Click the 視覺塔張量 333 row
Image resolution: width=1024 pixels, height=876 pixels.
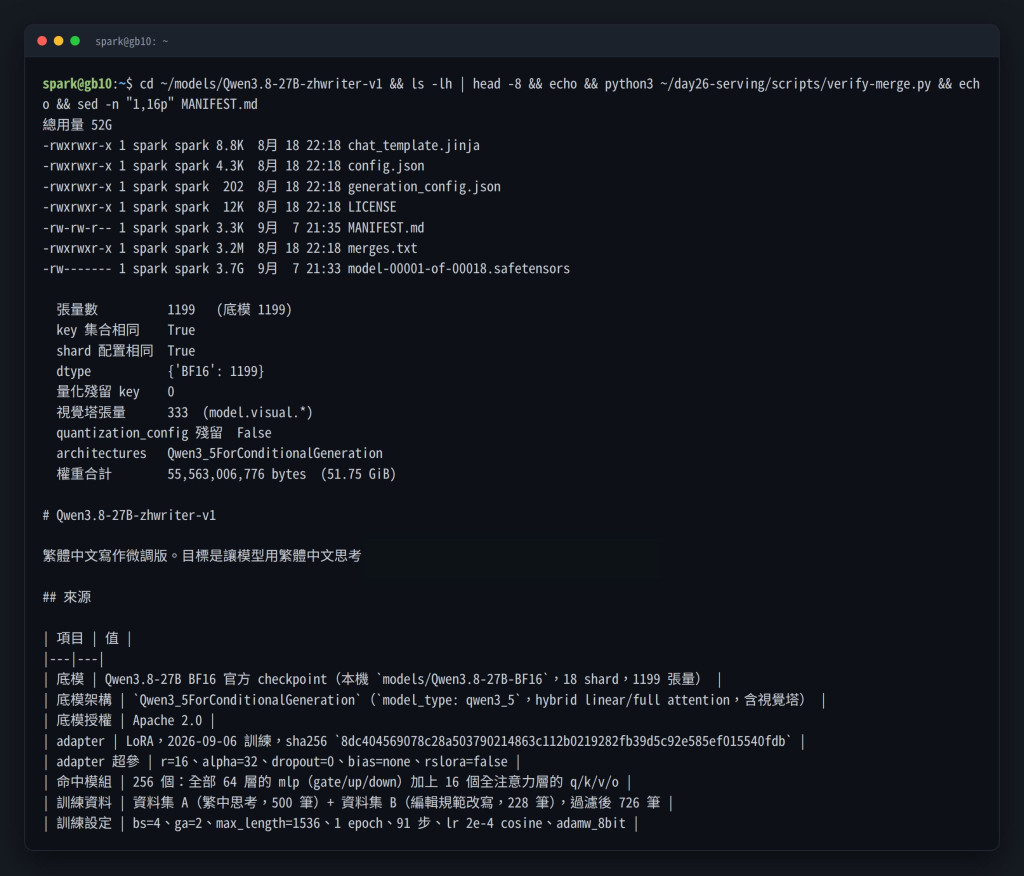[x=184, y=413]
